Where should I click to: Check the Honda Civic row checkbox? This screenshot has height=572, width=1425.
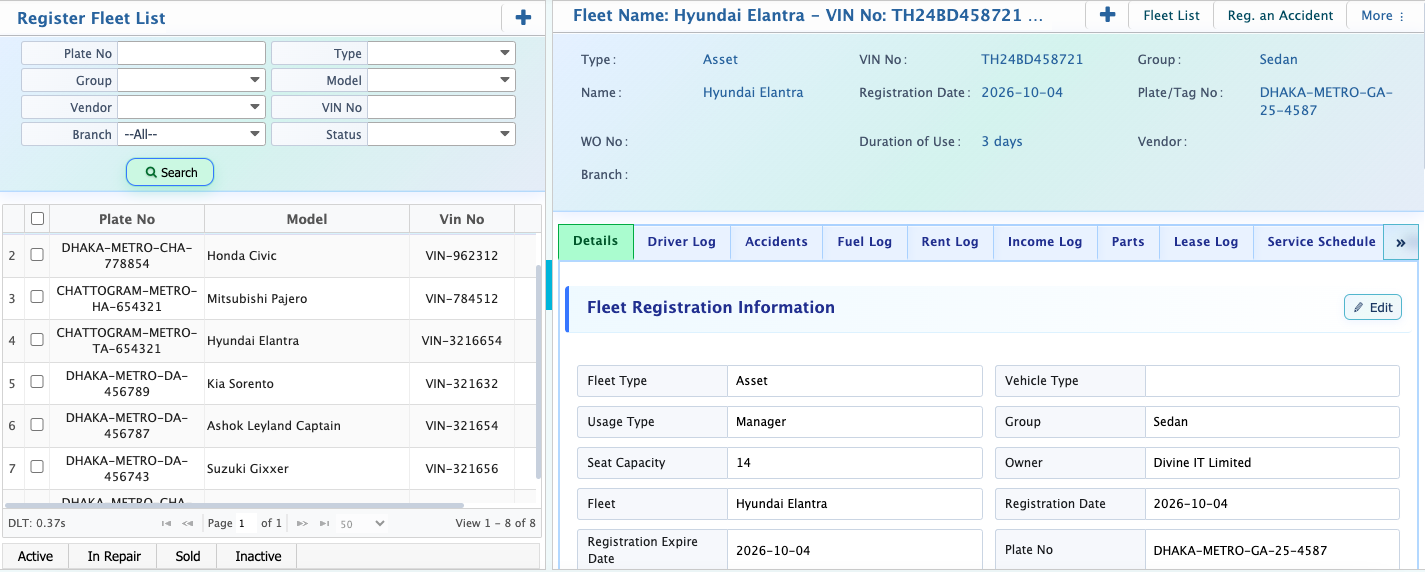[x=37, y=255]
